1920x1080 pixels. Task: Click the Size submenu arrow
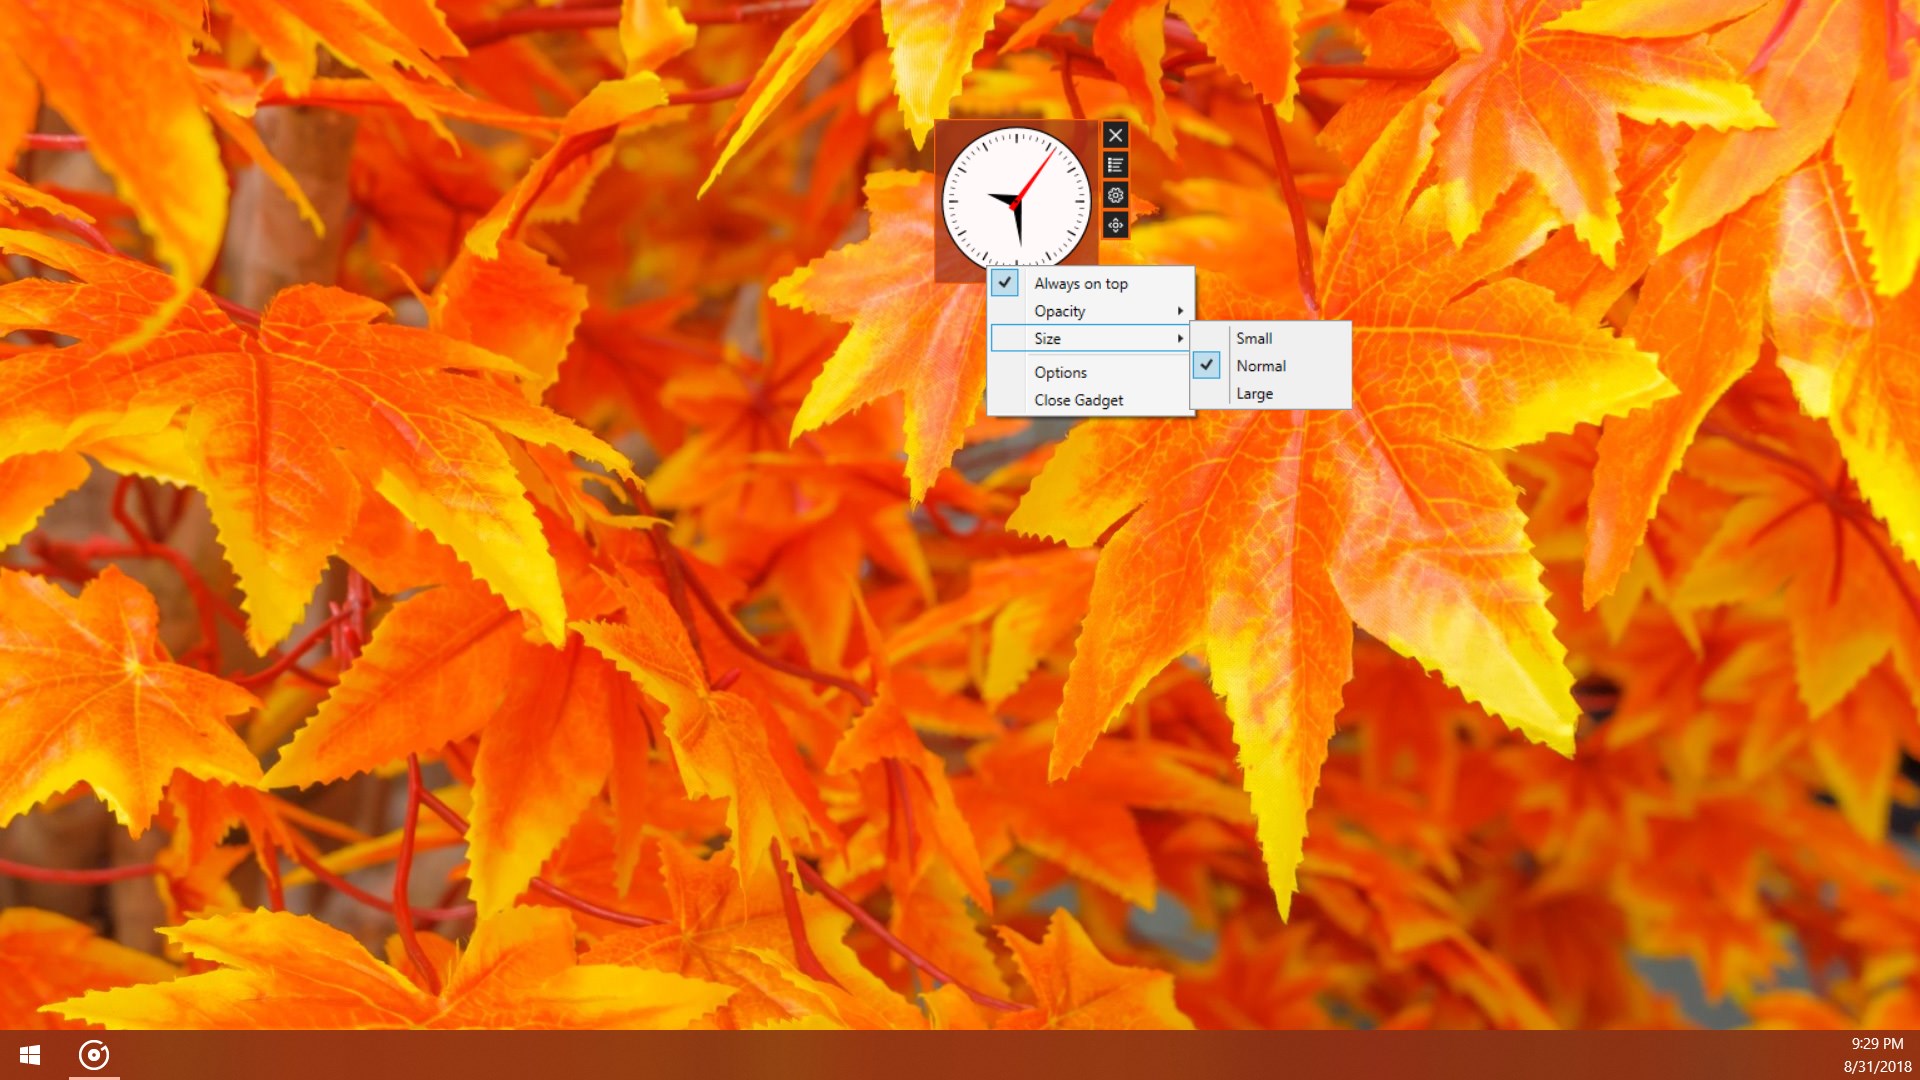[1180, 339]
